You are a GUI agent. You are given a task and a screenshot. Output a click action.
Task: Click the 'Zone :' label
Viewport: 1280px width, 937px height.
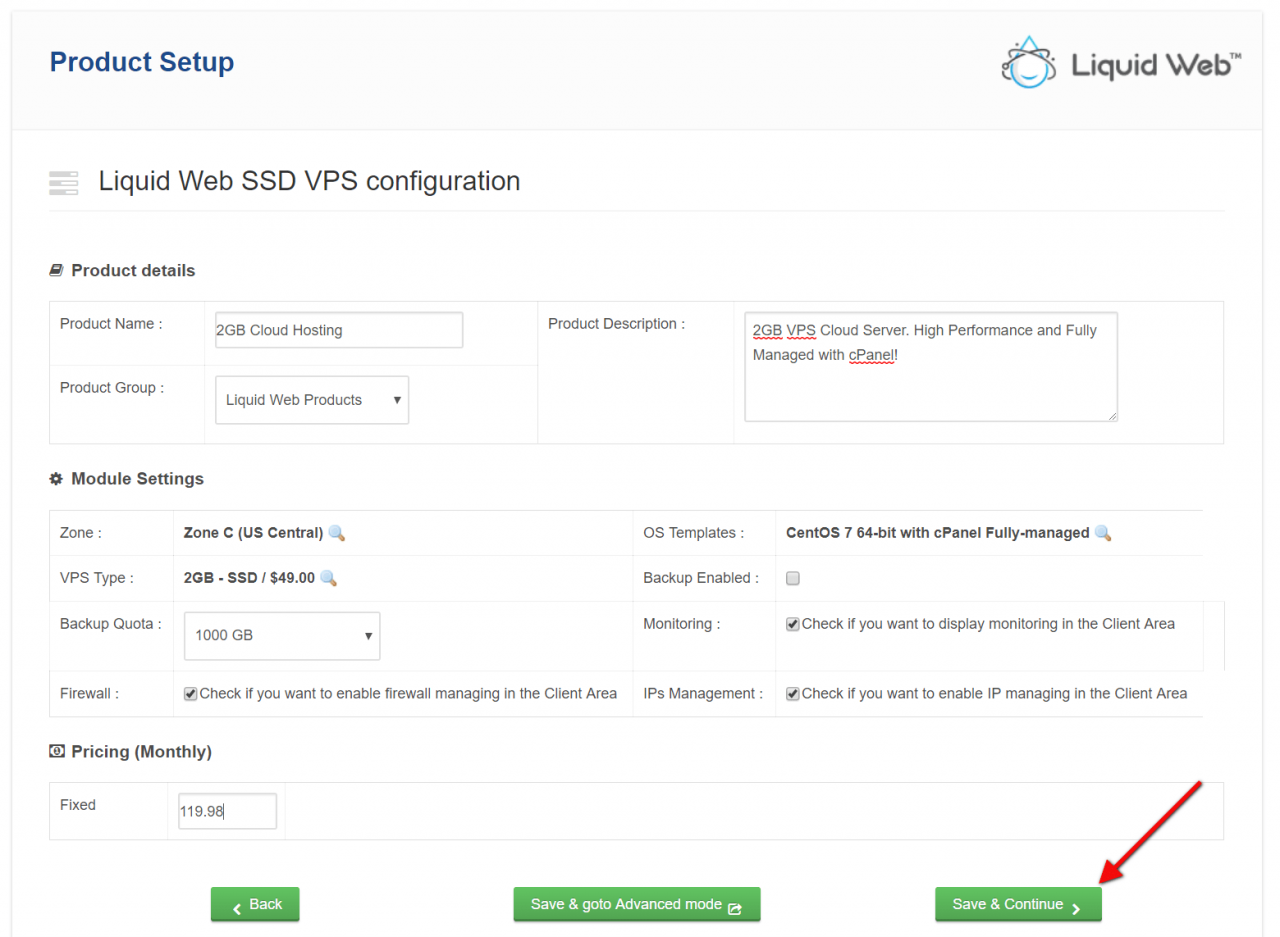pyautogui.click(x=81, y=533)
